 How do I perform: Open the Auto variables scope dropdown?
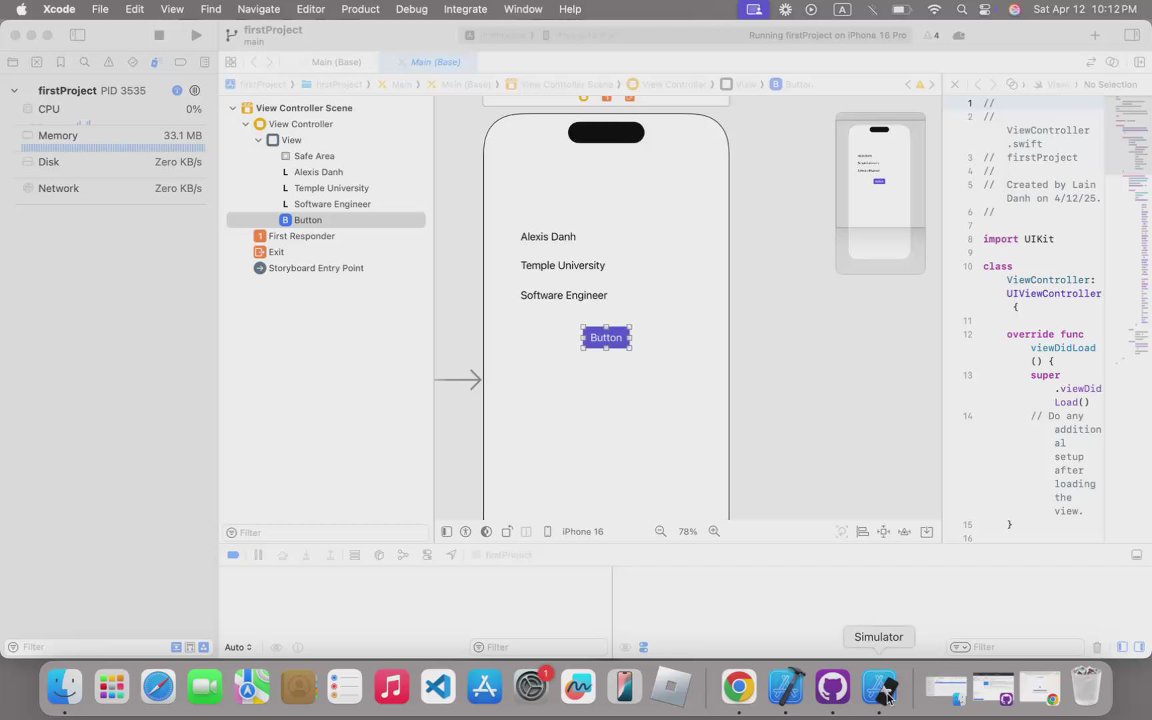click(238, 647)
